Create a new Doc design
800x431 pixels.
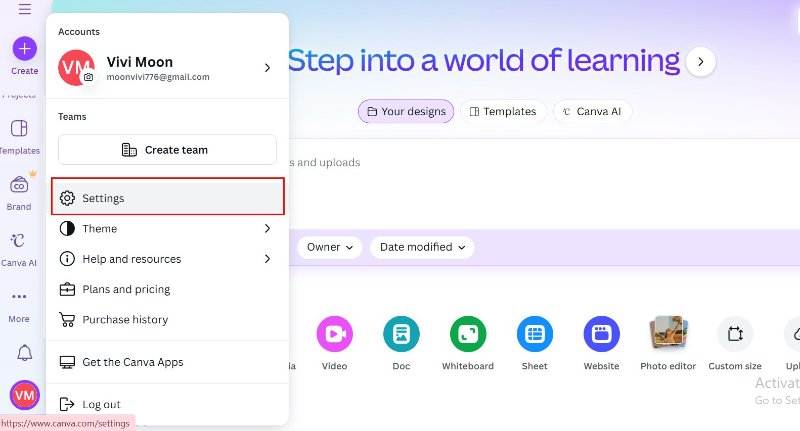(401, 334)
